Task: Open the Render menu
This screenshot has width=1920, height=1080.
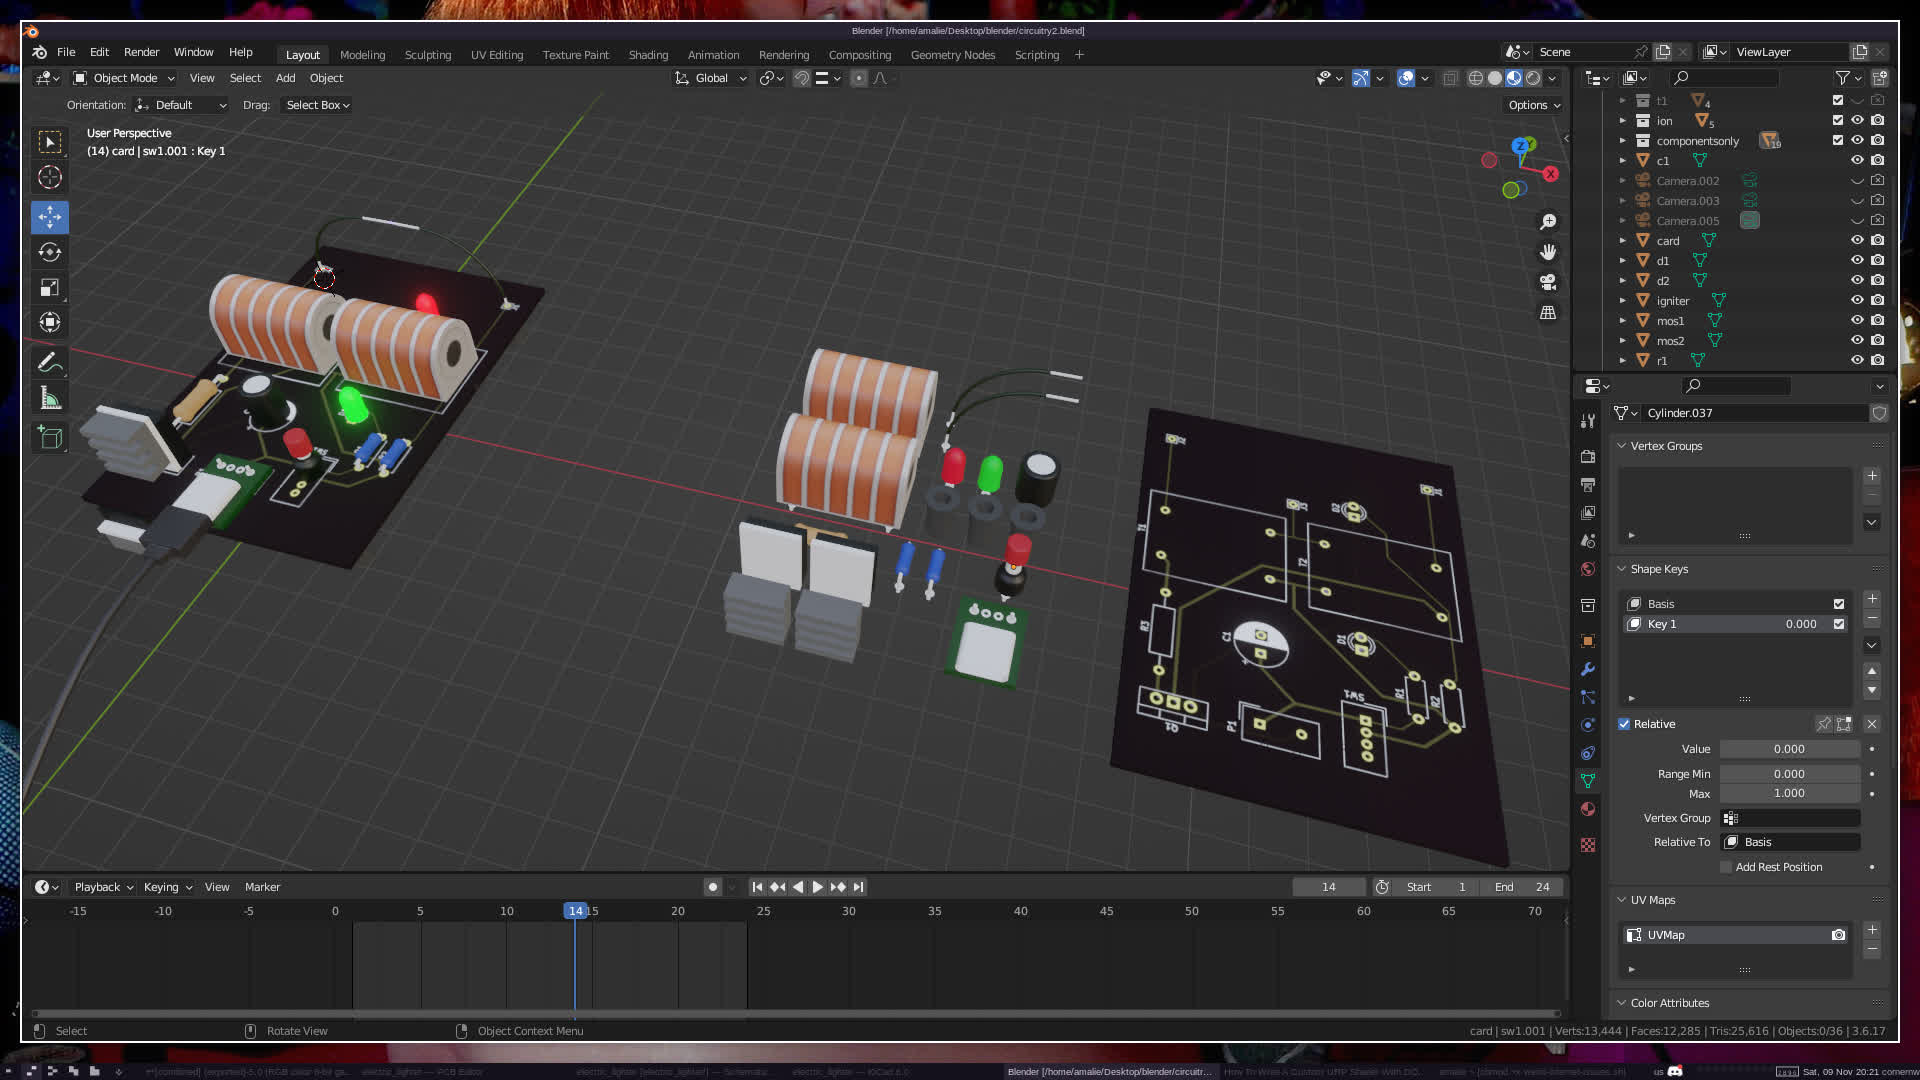Action: coord(141,52)
